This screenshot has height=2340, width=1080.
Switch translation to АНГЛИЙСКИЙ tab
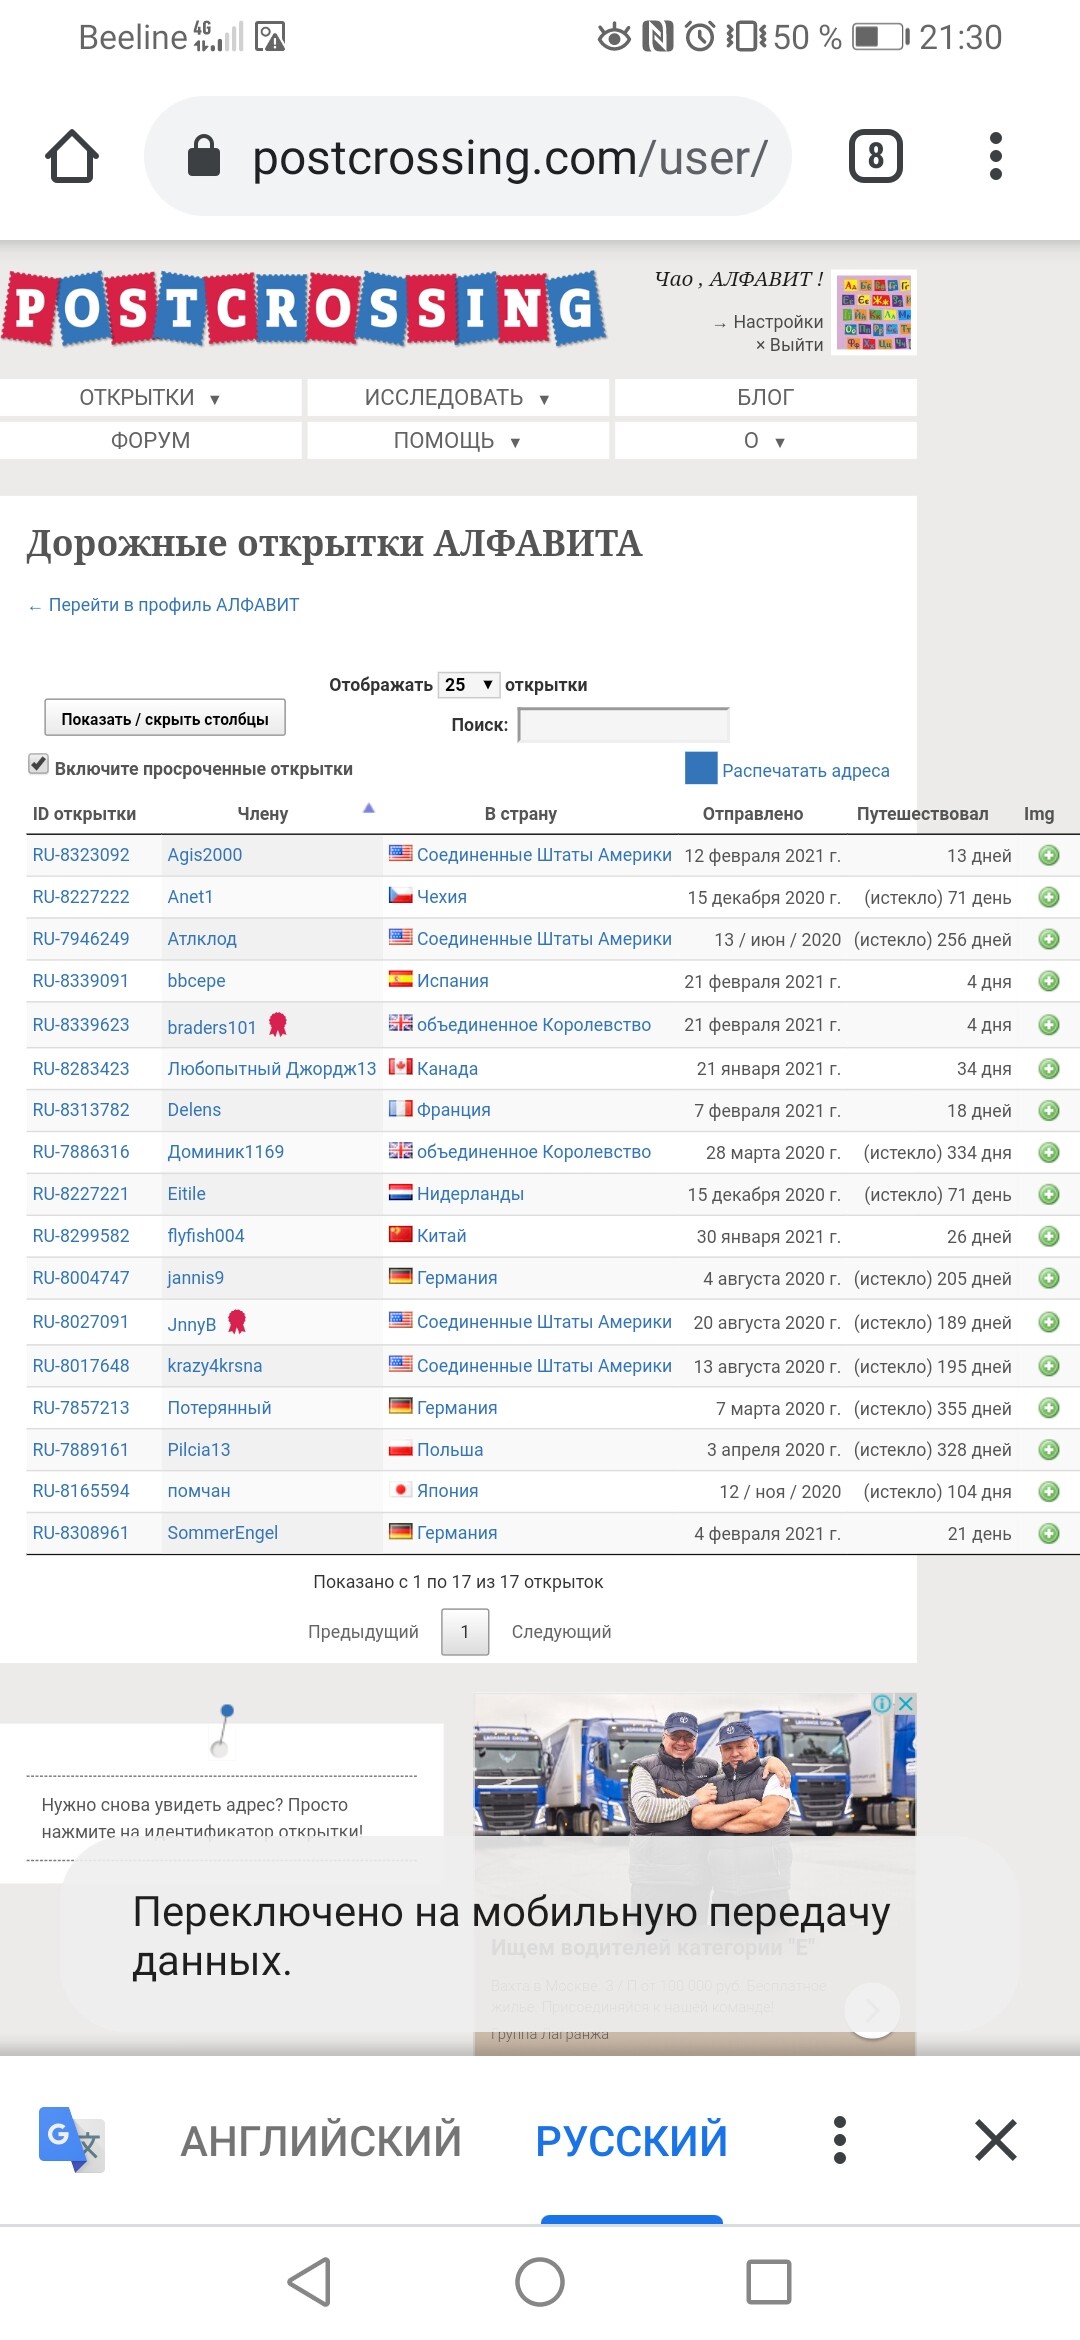[321, 2141]
